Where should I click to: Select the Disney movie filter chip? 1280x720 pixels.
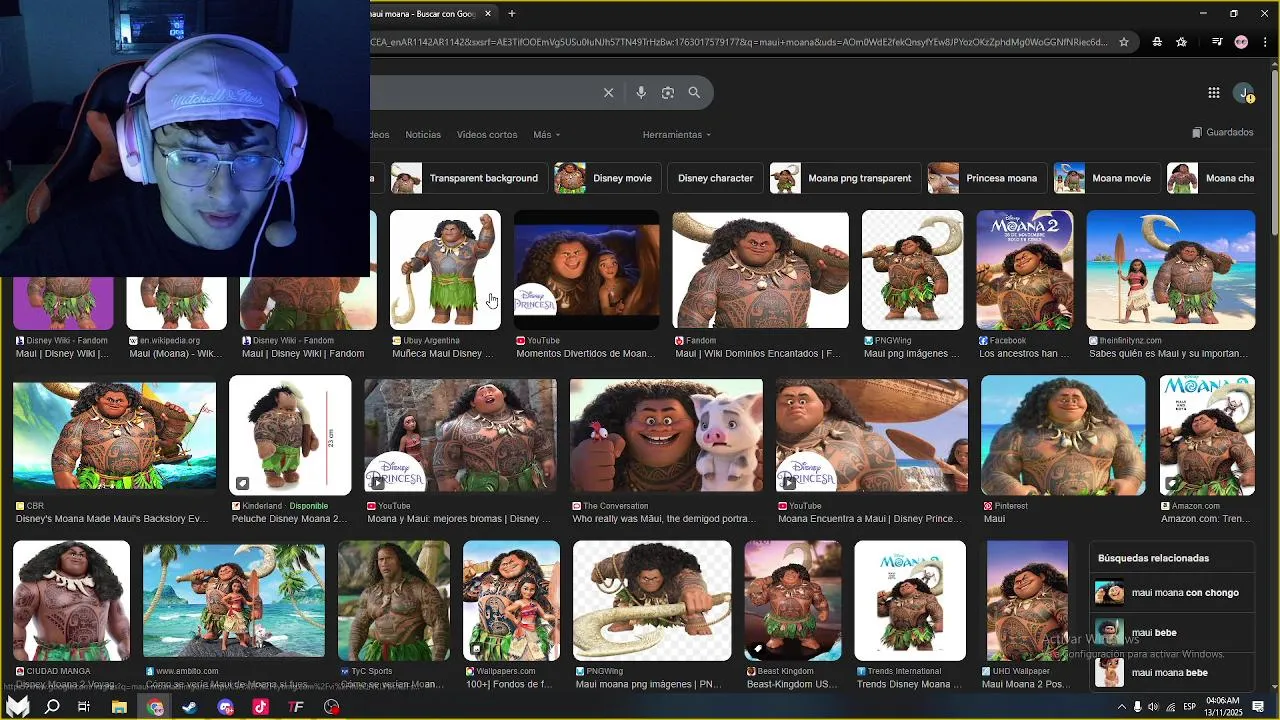[607, 178]
